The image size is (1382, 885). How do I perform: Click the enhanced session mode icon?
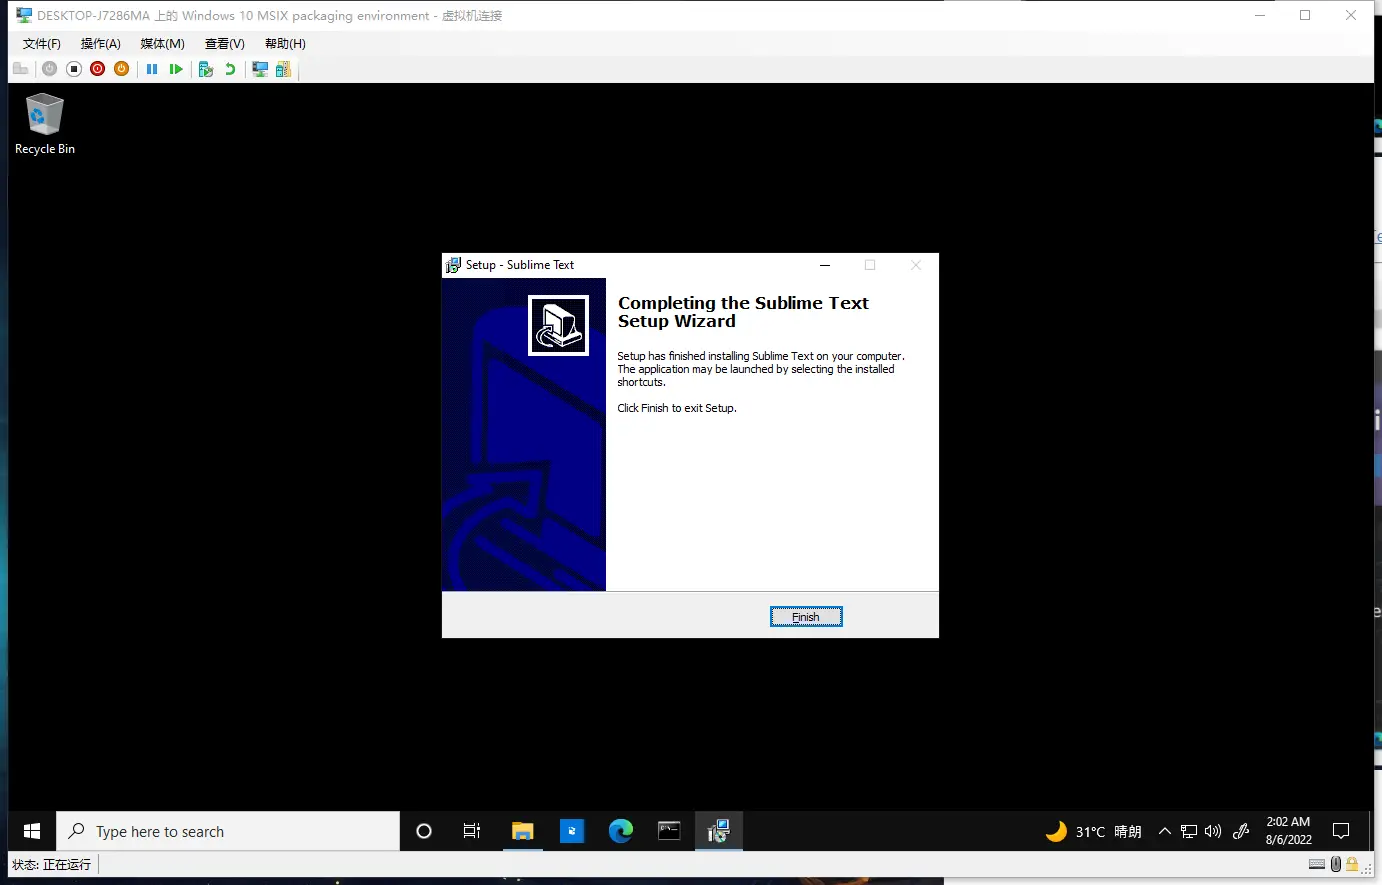tap(260, 69)
